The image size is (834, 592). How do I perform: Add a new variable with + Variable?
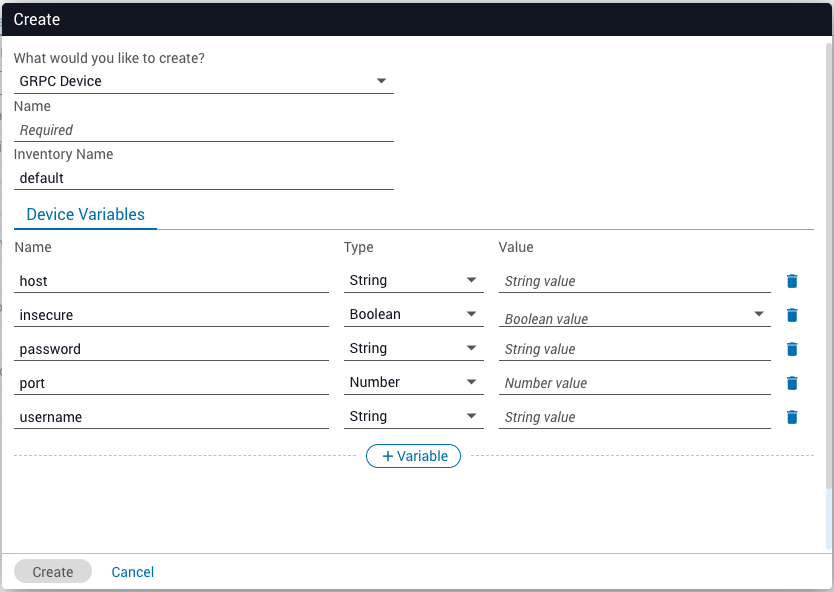414,456
